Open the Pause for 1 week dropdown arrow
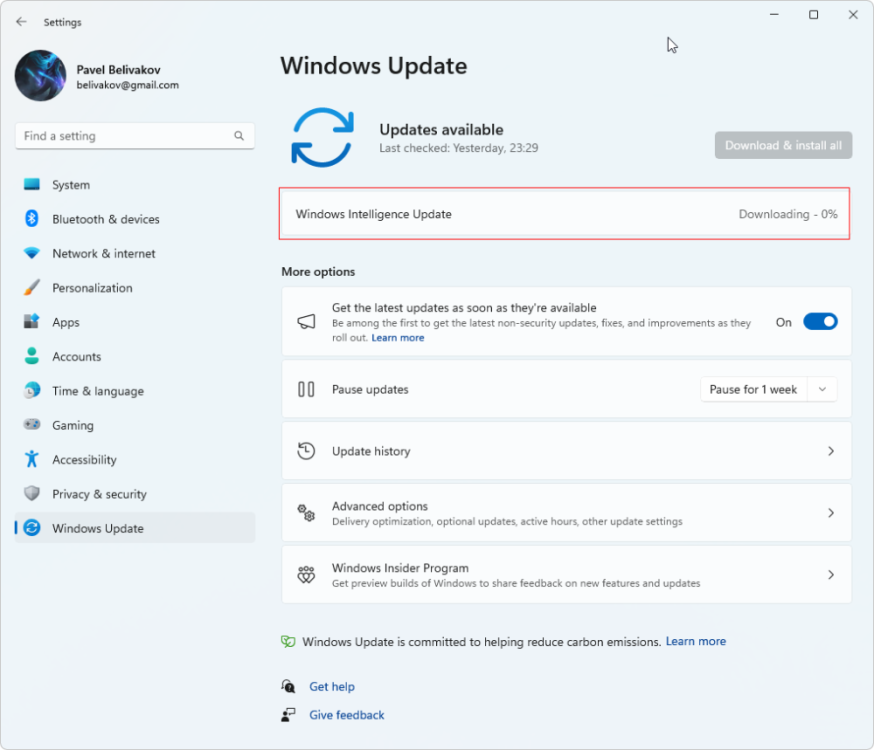 (x=822, y=389)
